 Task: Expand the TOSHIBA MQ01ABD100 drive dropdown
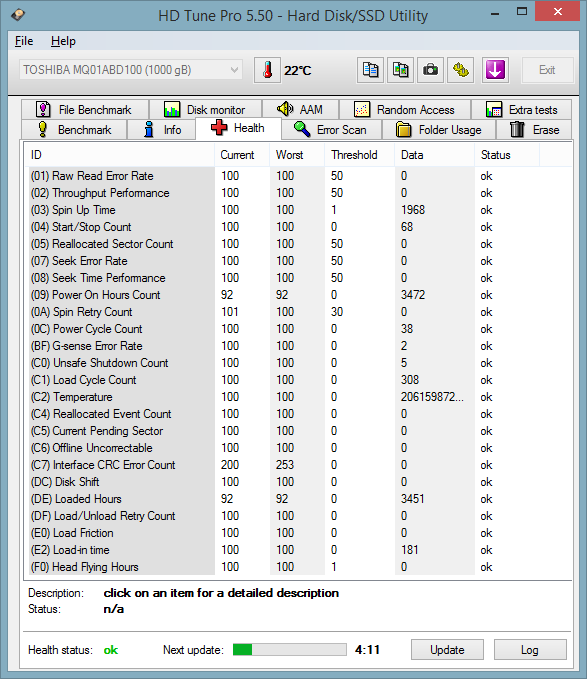coord(131,70)
